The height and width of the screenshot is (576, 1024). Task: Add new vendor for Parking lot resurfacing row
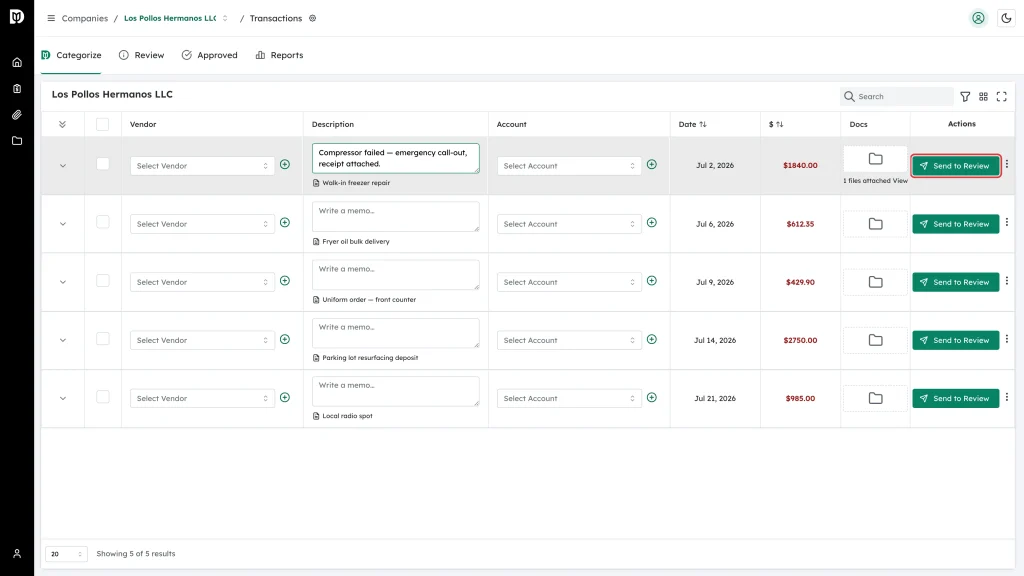click(285, 340)
